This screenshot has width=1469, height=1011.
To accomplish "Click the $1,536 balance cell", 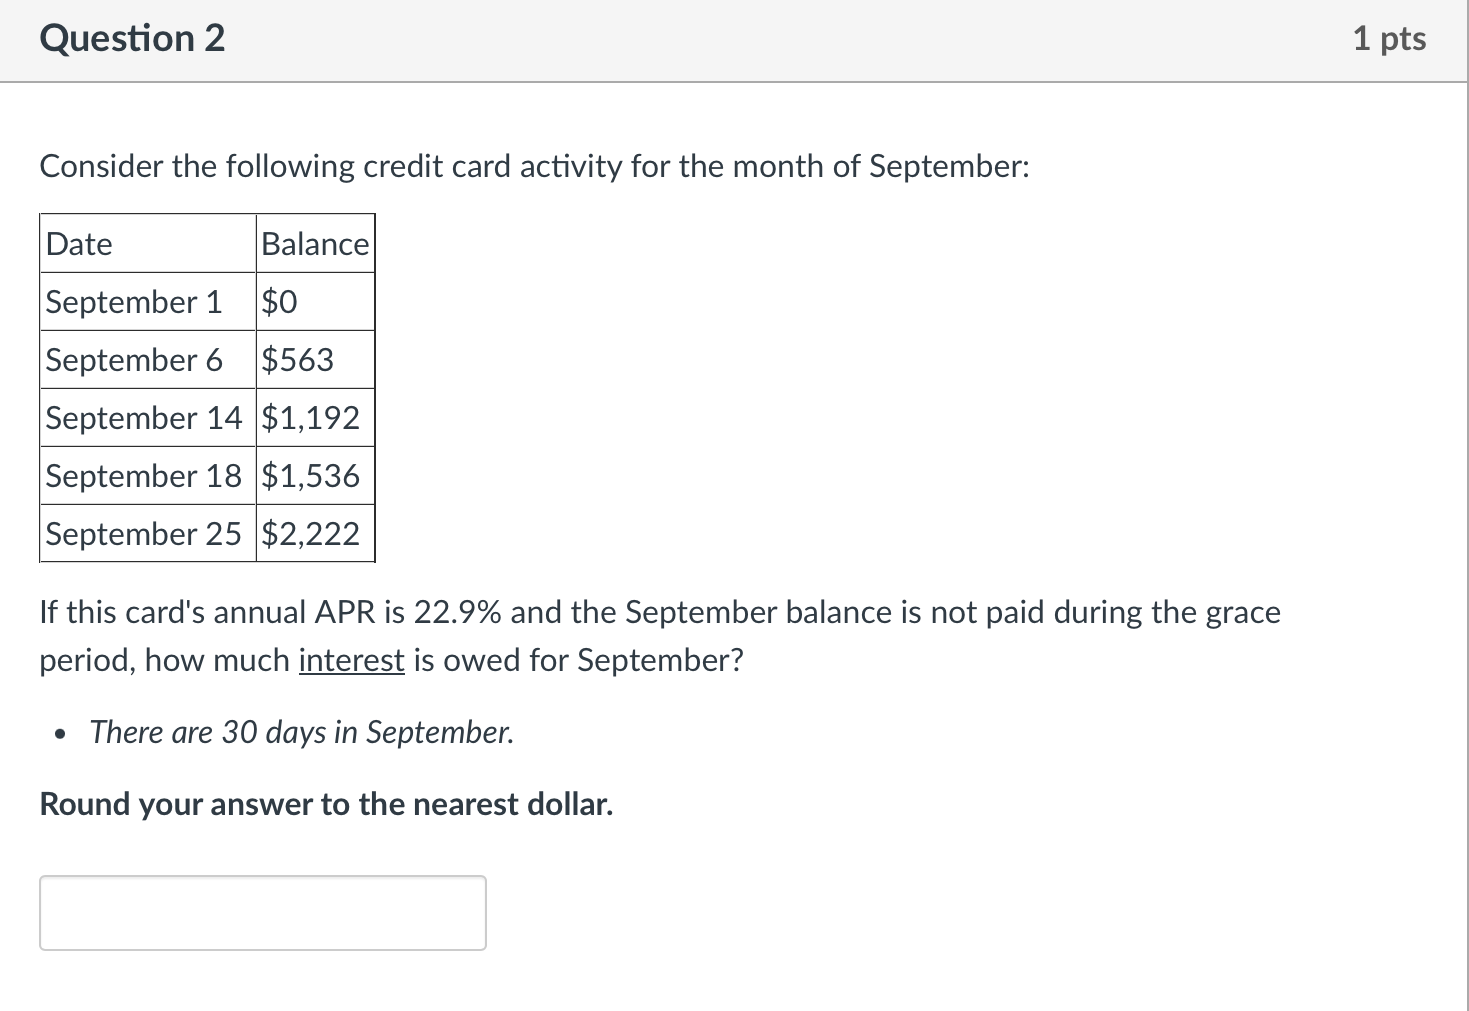I will 311,476.
